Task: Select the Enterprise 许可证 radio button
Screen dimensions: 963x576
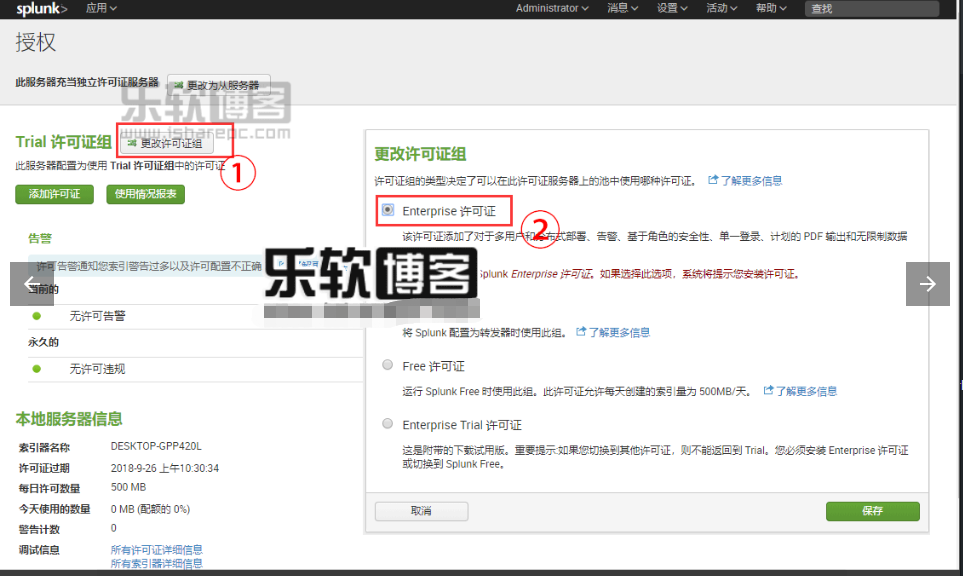Action: click(x=388, y=210)
